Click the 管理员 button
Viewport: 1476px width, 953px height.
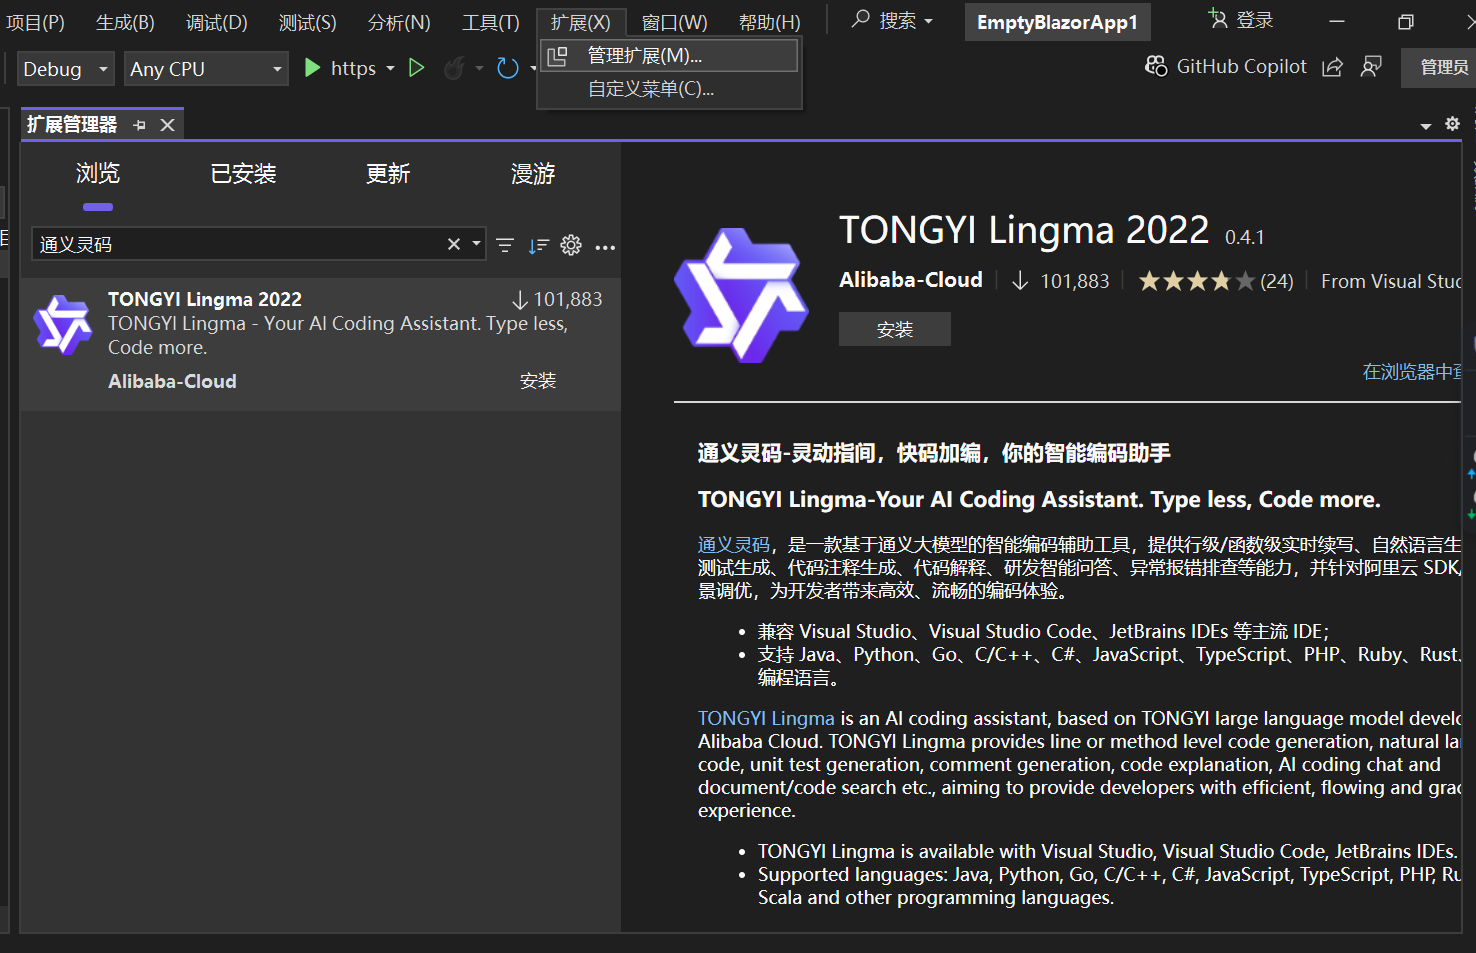click(x=1440, y=67)
